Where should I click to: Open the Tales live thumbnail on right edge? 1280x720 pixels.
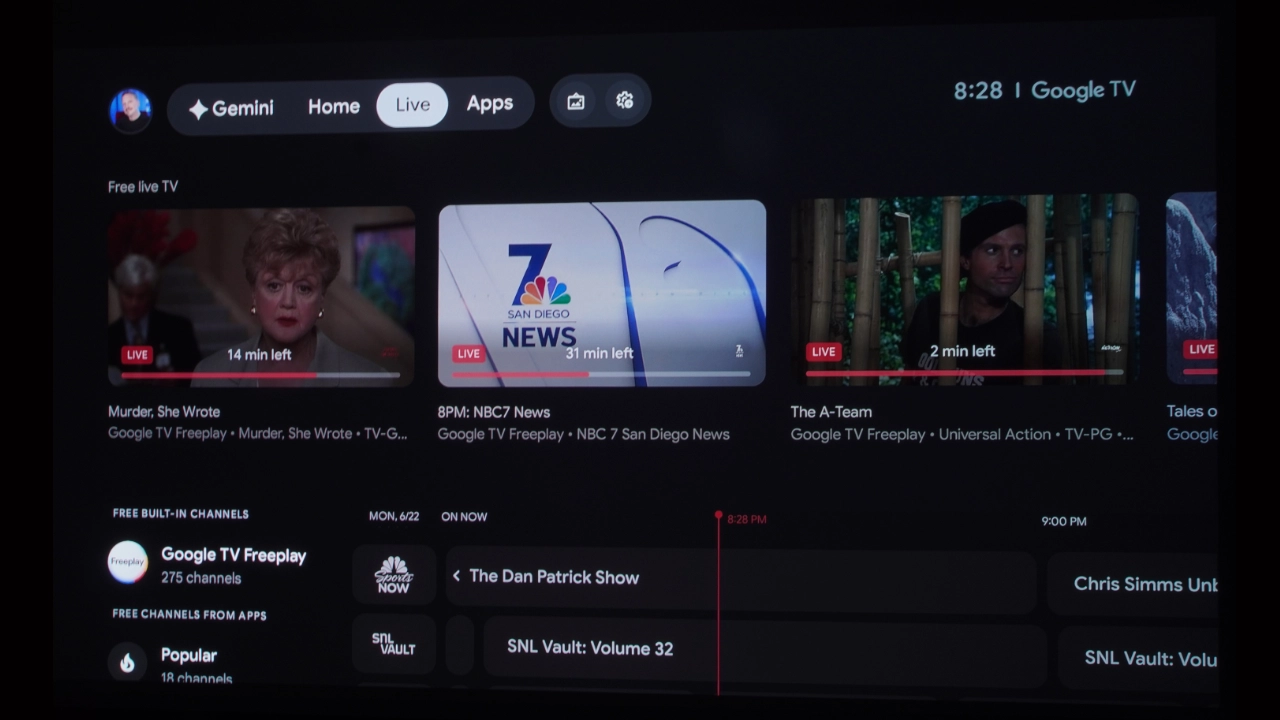(x=1192, y=289)
